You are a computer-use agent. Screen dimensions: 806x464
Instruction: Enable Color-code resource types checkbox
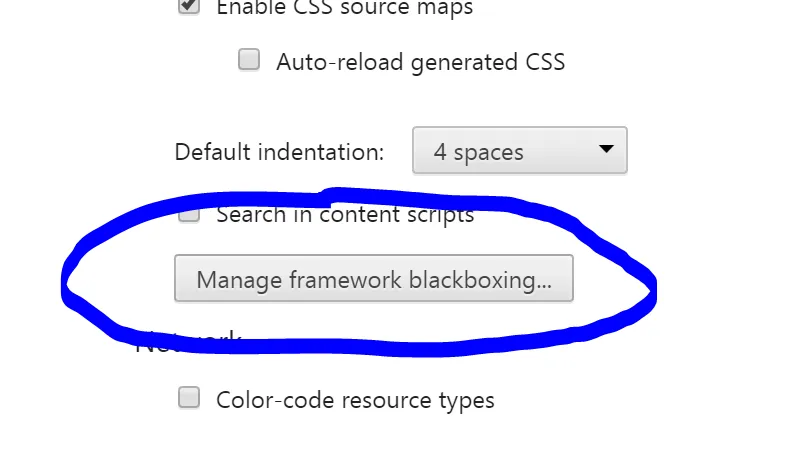click(189, 399)
